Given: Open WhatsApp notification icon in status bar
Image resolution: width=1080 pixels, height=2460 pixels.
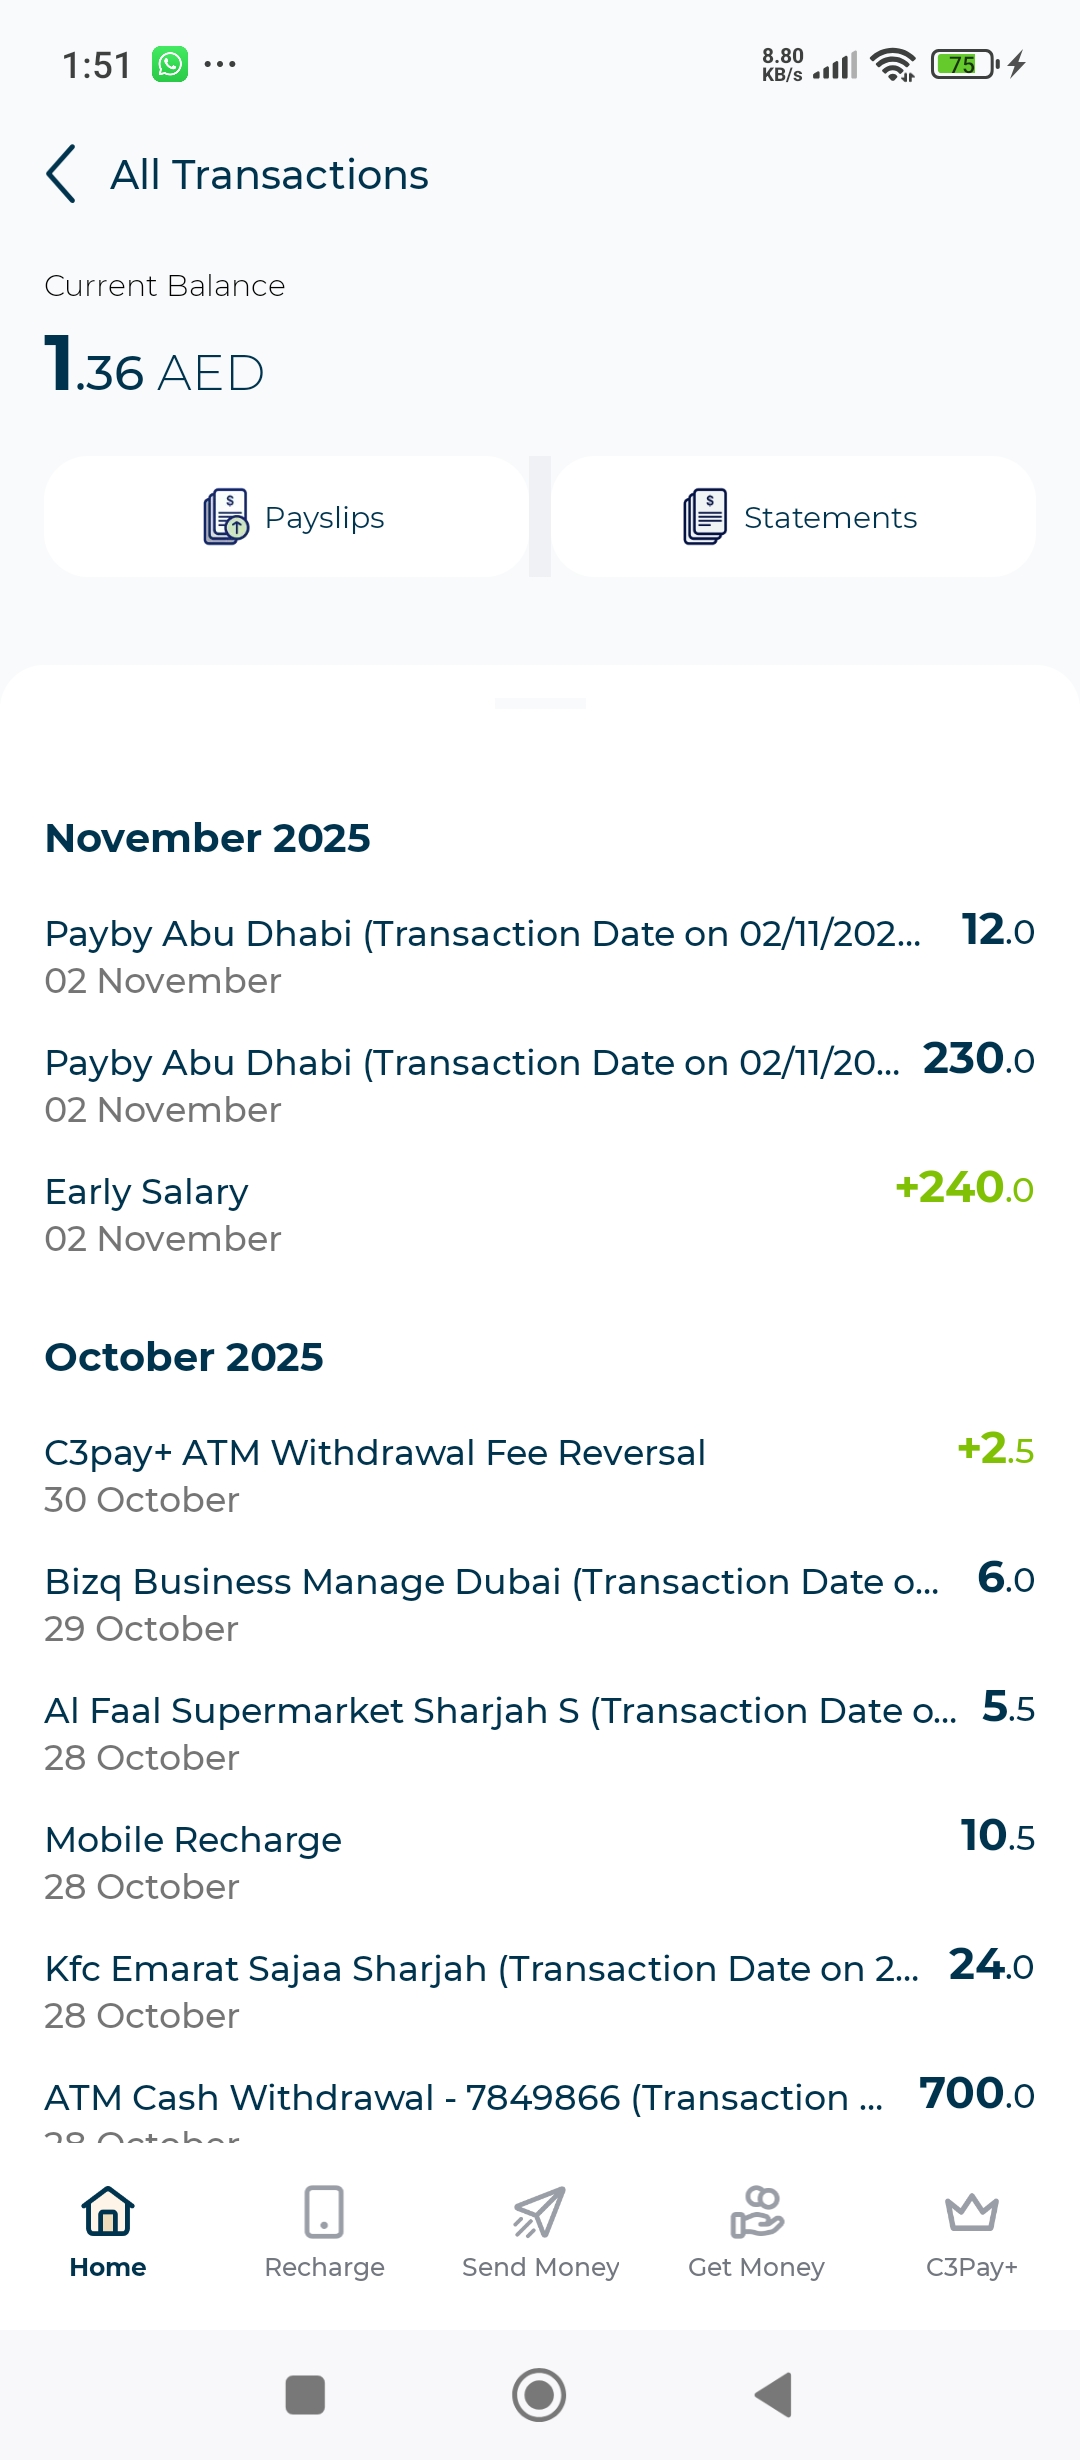Looking at the screenshot, I should click(170, 65).
